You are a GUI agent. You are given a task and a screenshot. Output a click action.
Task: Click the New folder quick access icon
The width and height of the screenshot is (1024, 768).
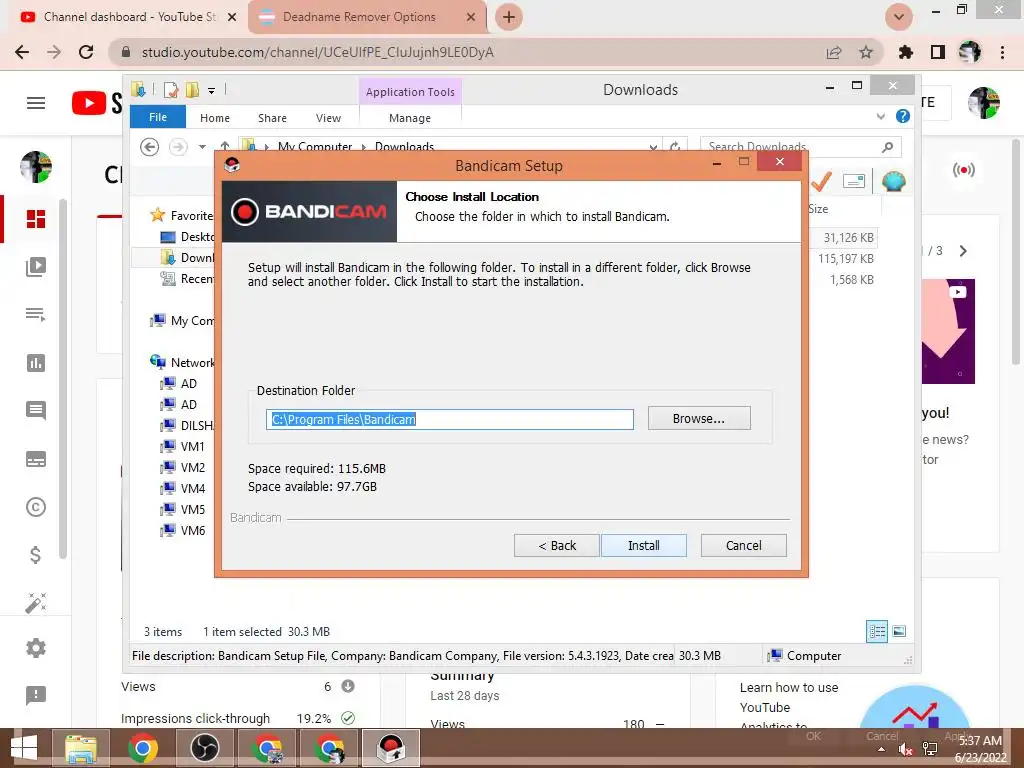pos(192,89)
